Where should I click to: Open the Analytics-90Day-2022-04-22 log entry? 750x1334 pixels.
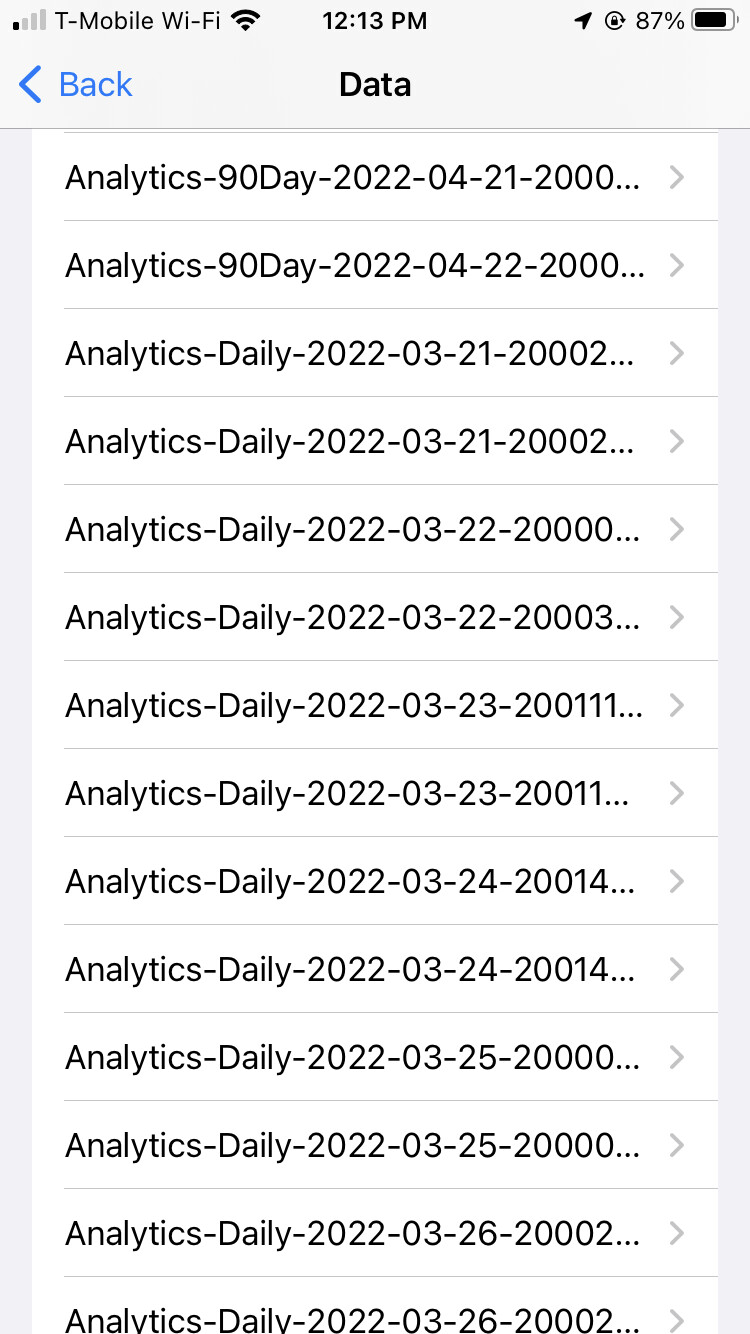pyautogui.click(x=355, y=266)
